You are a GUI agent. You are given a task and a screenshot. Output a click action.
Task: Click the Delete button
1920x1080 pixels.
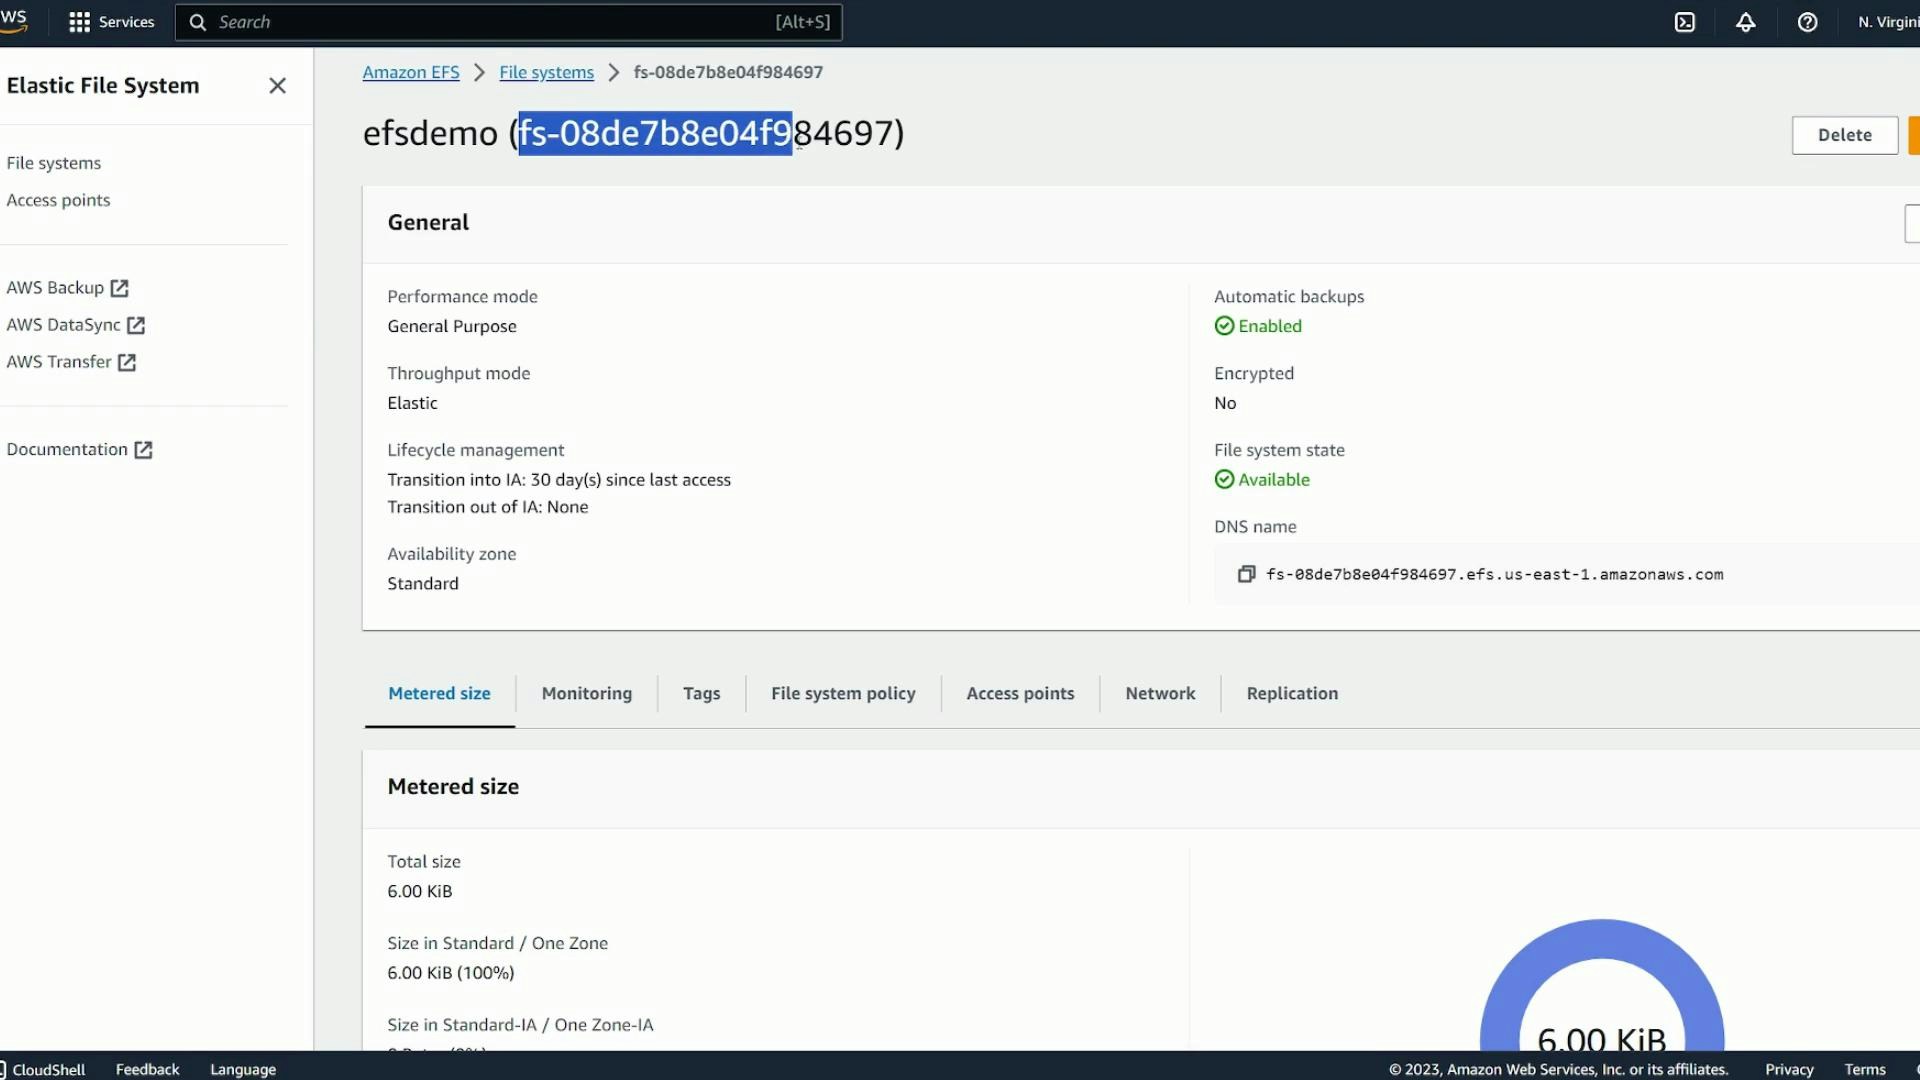point(1845,134)
